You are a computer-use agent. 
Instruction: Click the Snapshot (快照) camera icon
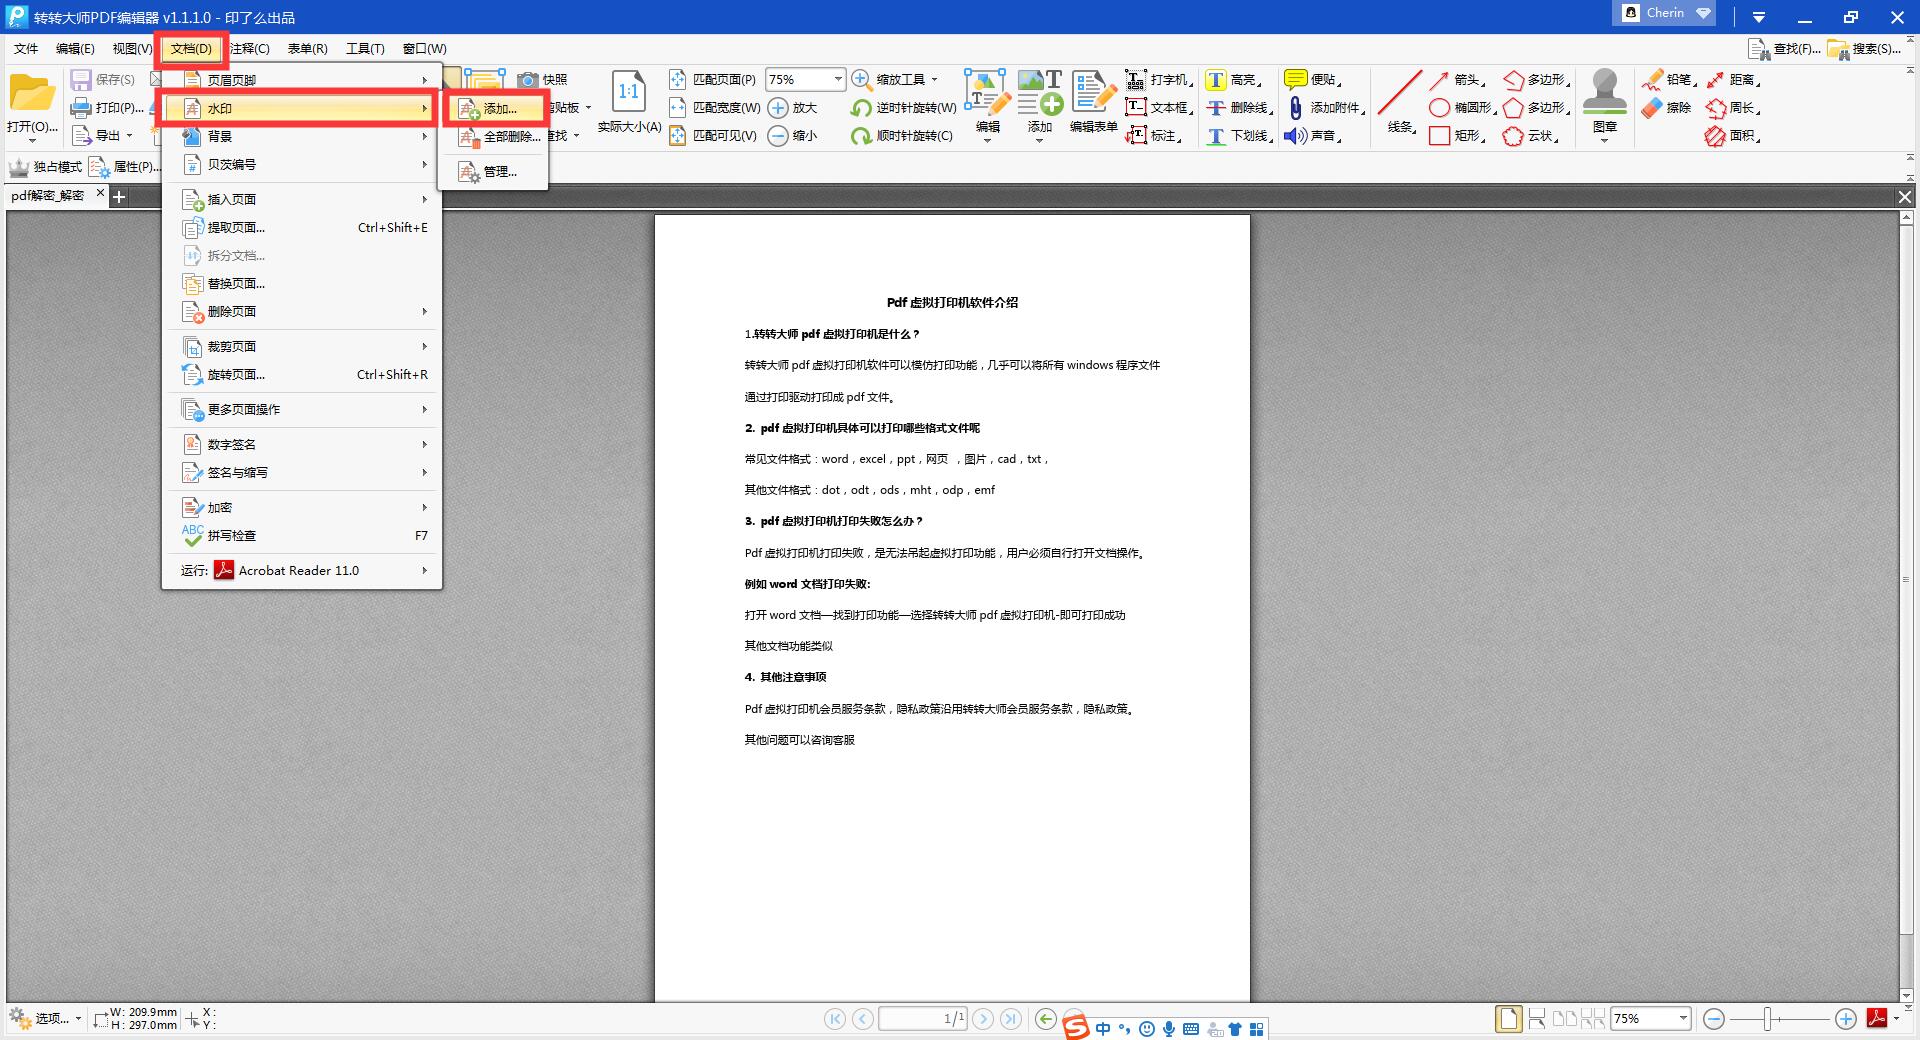pyautogui.click(x=528, y=80)
